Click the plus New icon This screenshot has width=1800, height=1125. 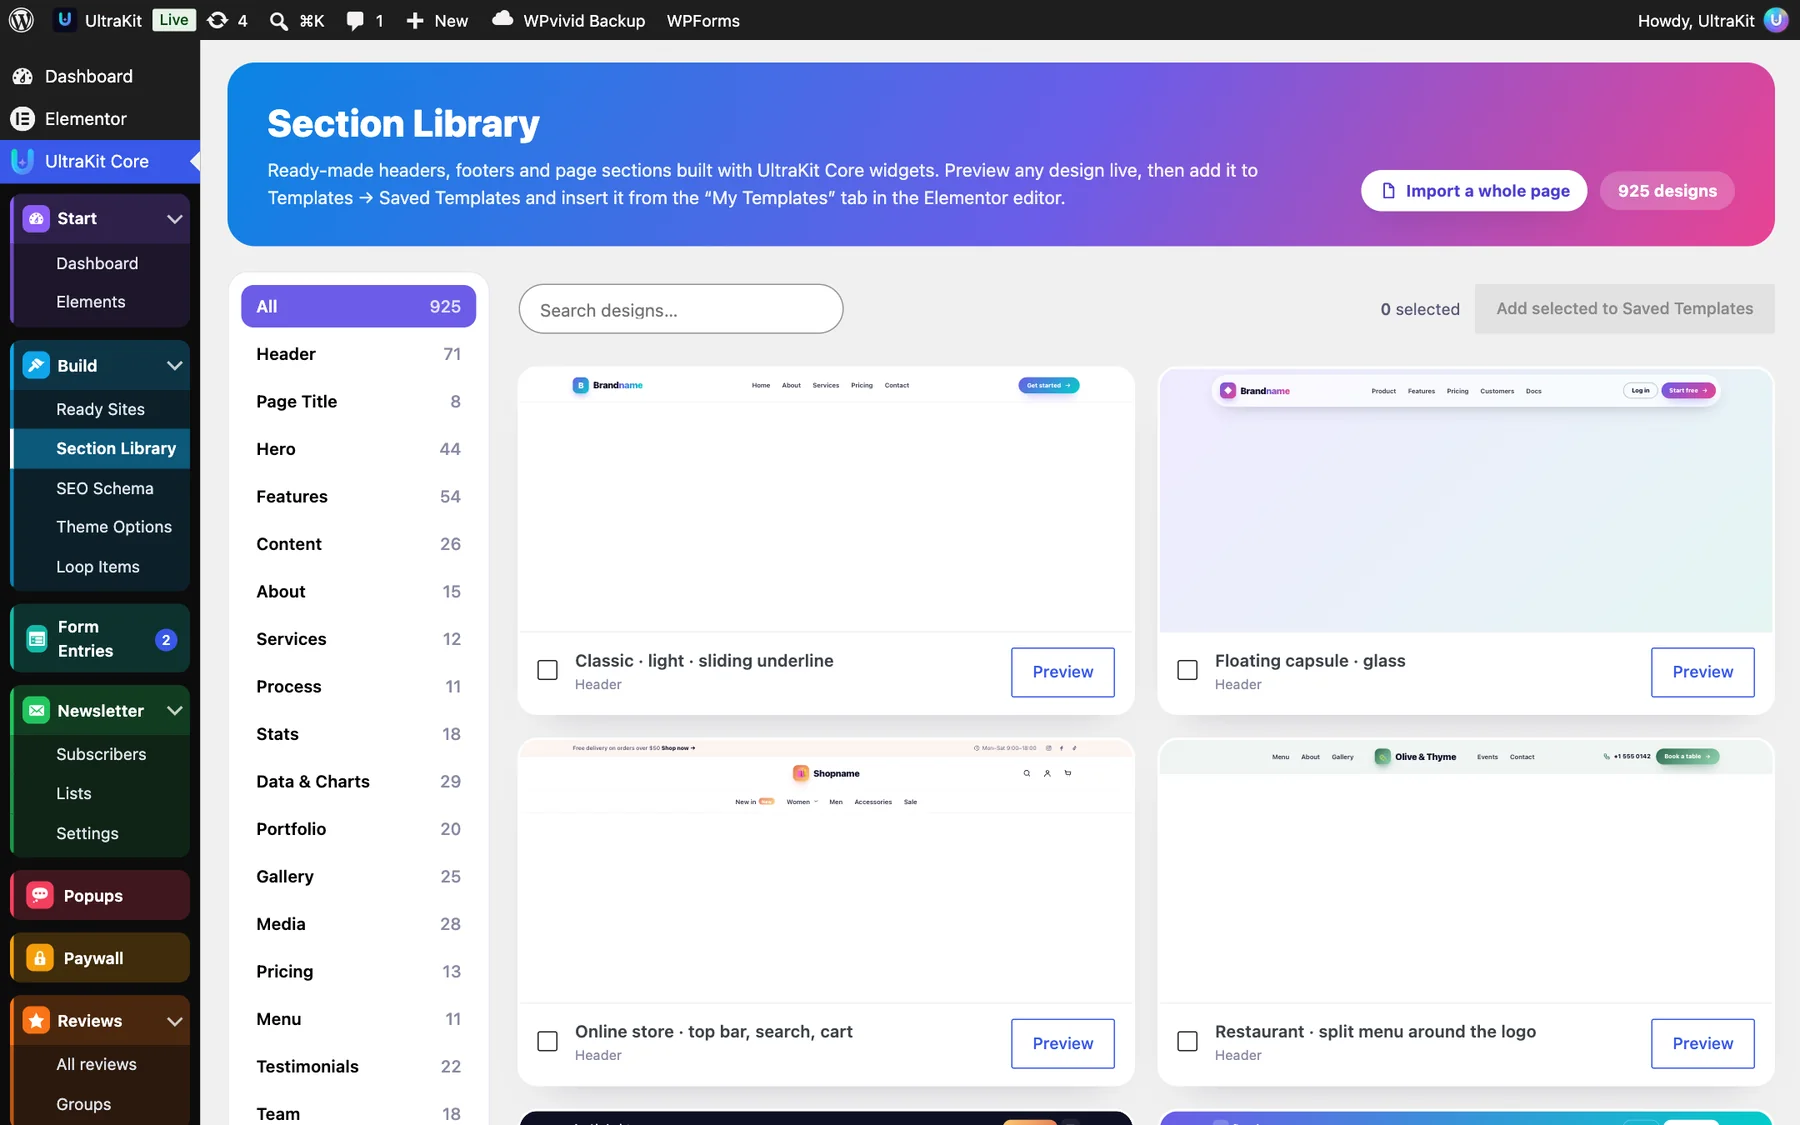click(415, 21)
